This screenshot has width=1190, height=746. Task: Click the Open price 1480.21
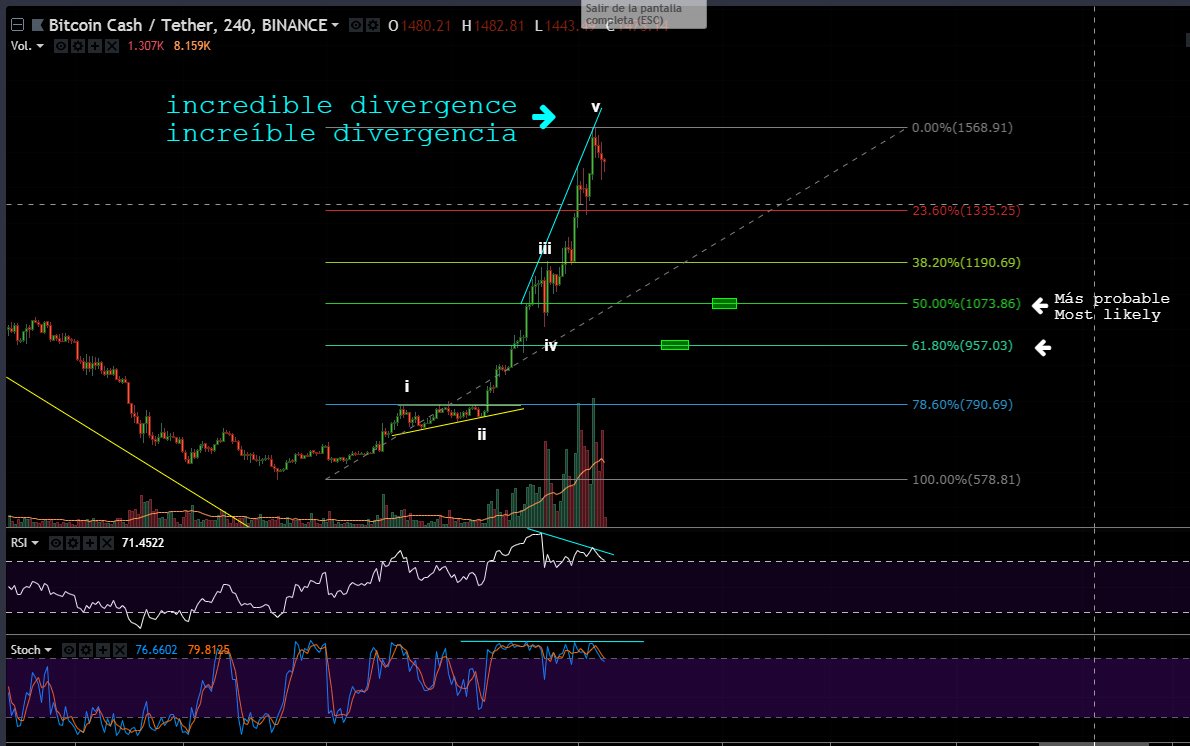(426, 26)
